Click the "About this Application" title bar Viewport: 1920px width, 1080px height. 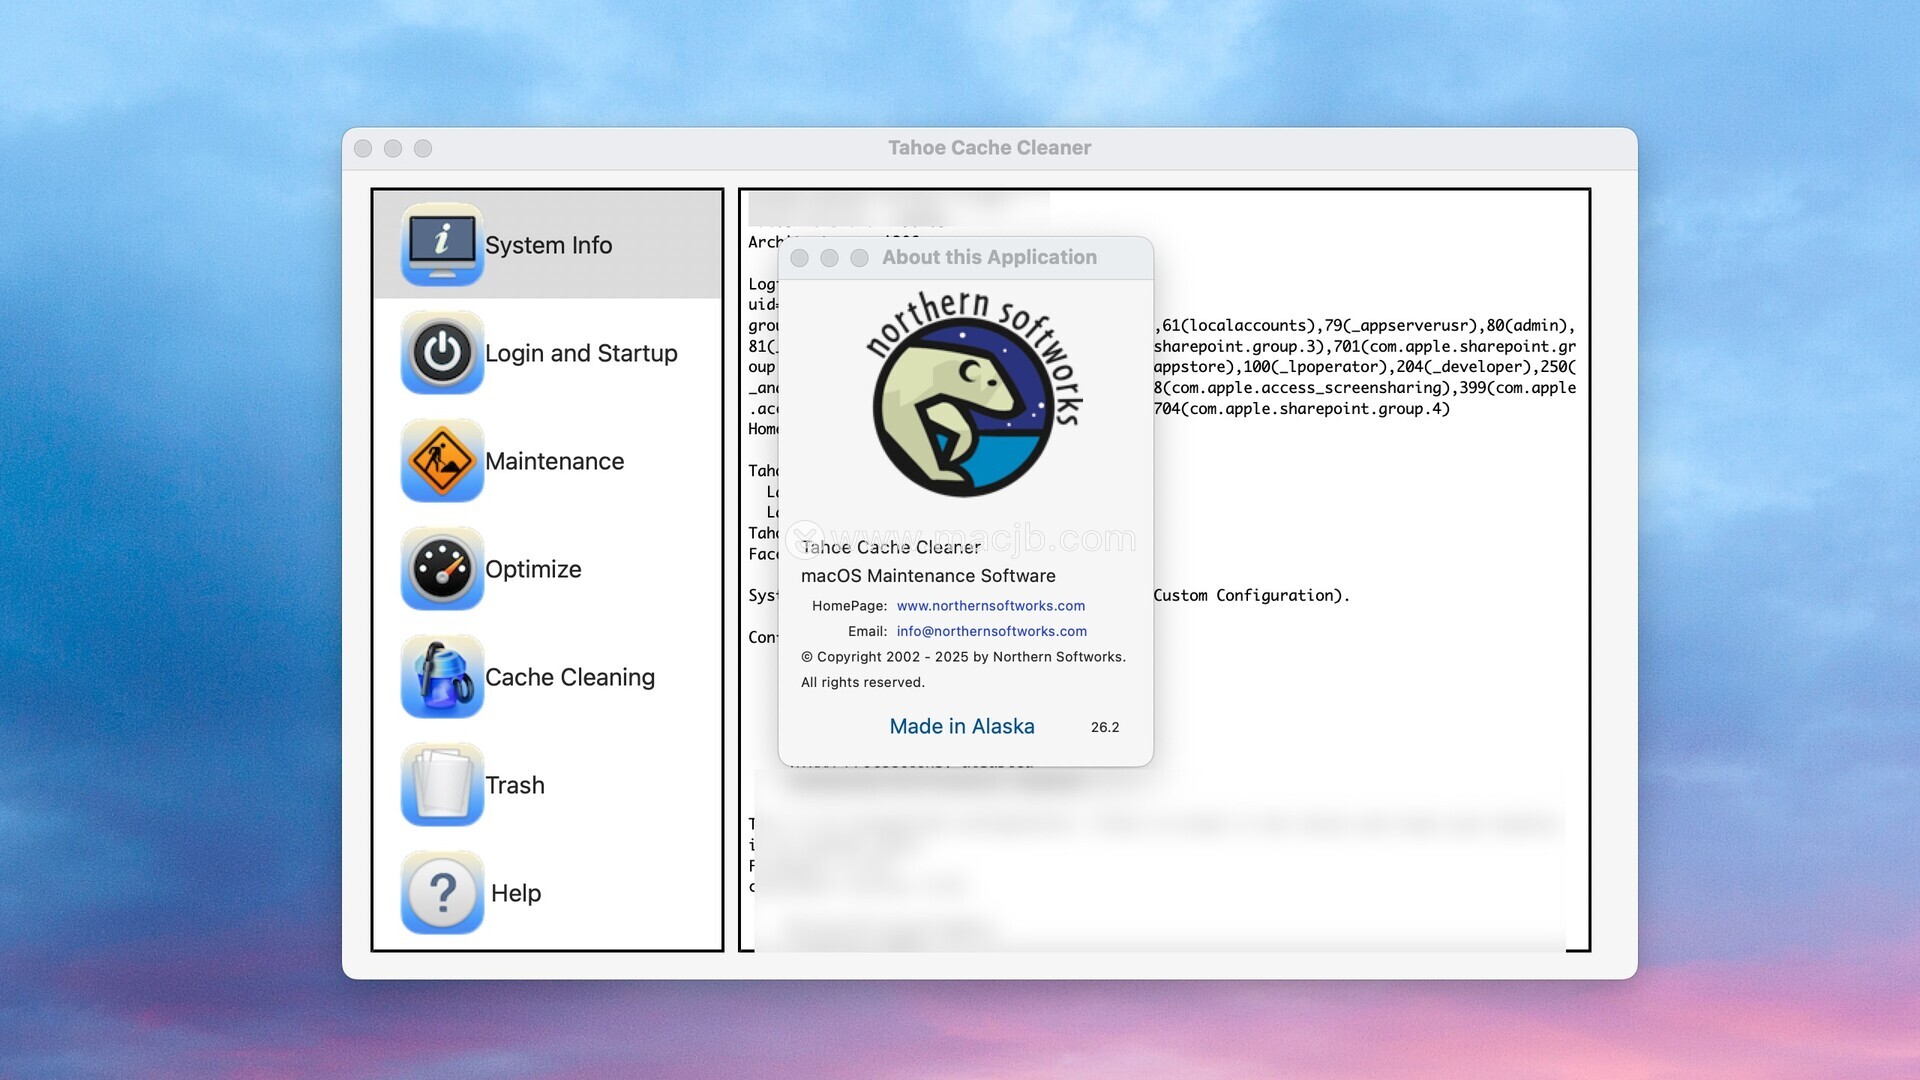[988, 257]
